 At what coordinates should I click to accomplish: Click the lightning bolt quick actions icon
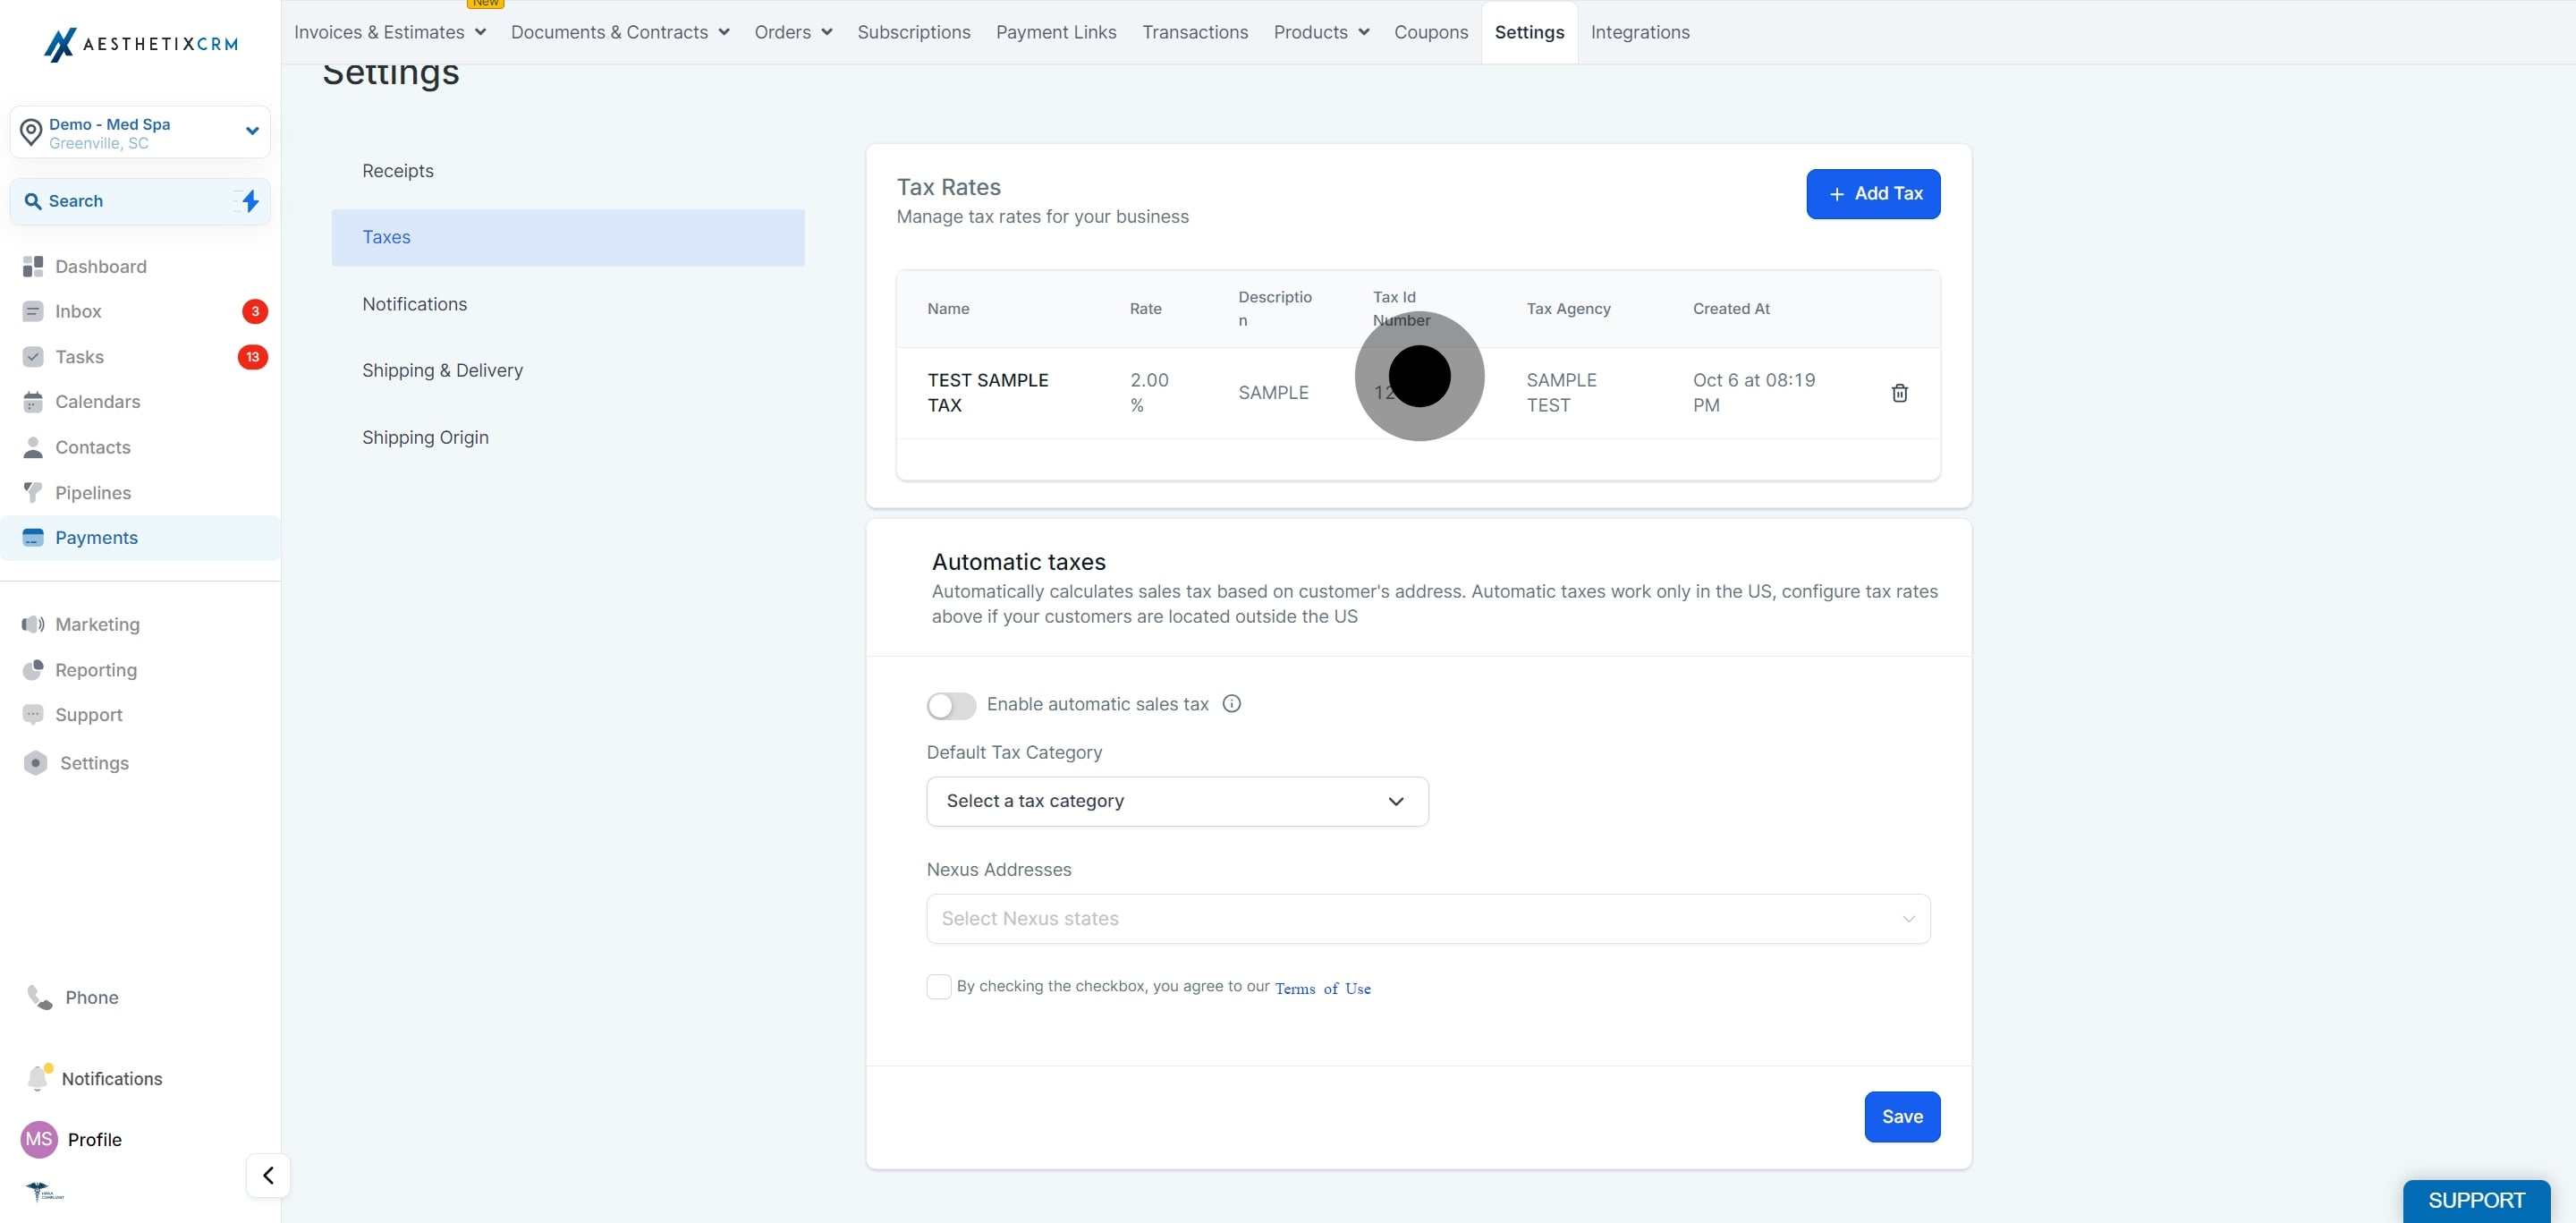(250, 201)
